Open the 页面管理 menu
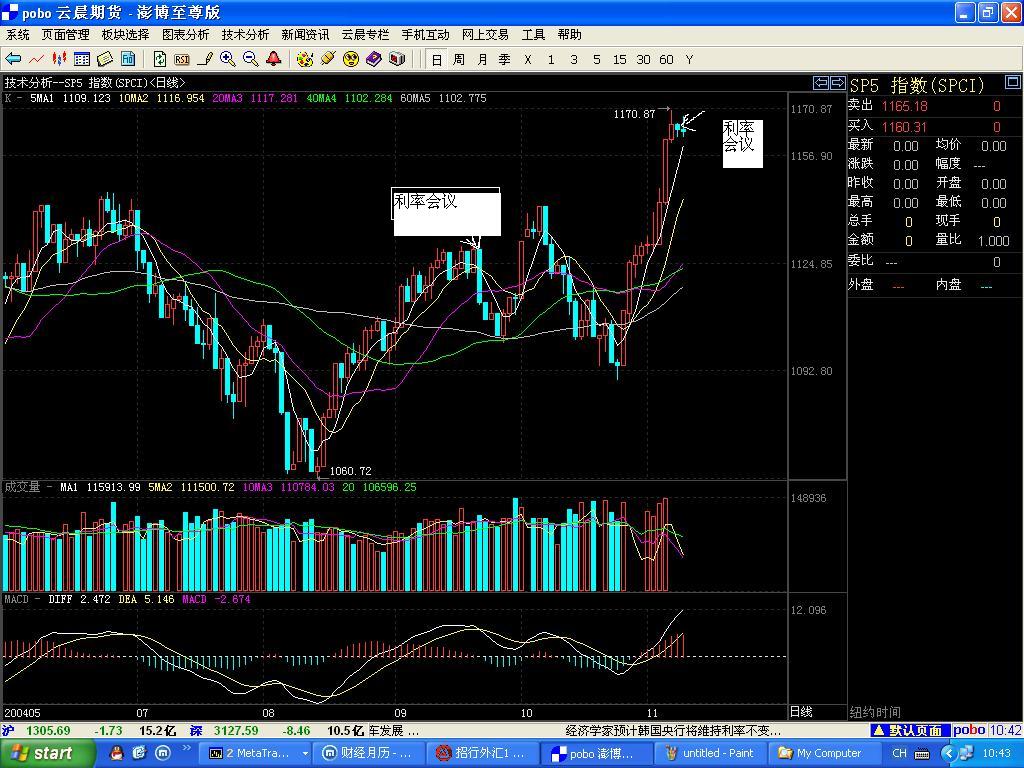The image size is (1024, 768). (x=65, y=35)
